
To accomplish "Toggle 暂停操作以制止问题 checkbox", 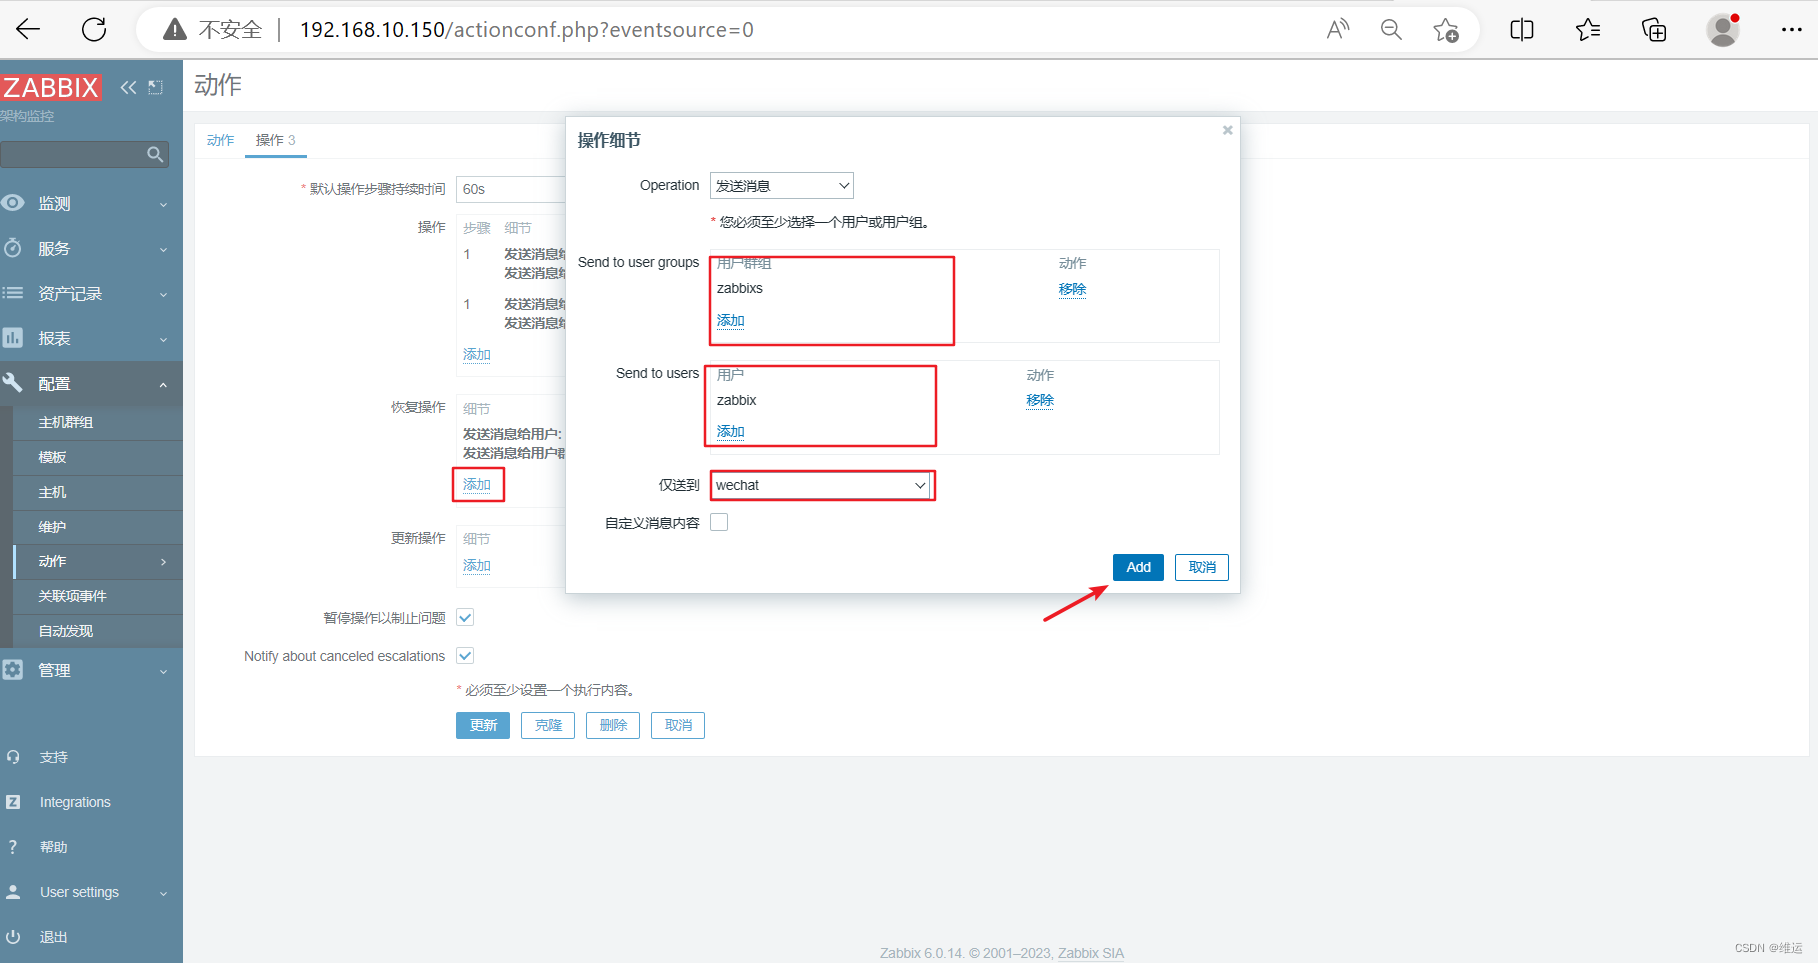I will pos(465,617).
